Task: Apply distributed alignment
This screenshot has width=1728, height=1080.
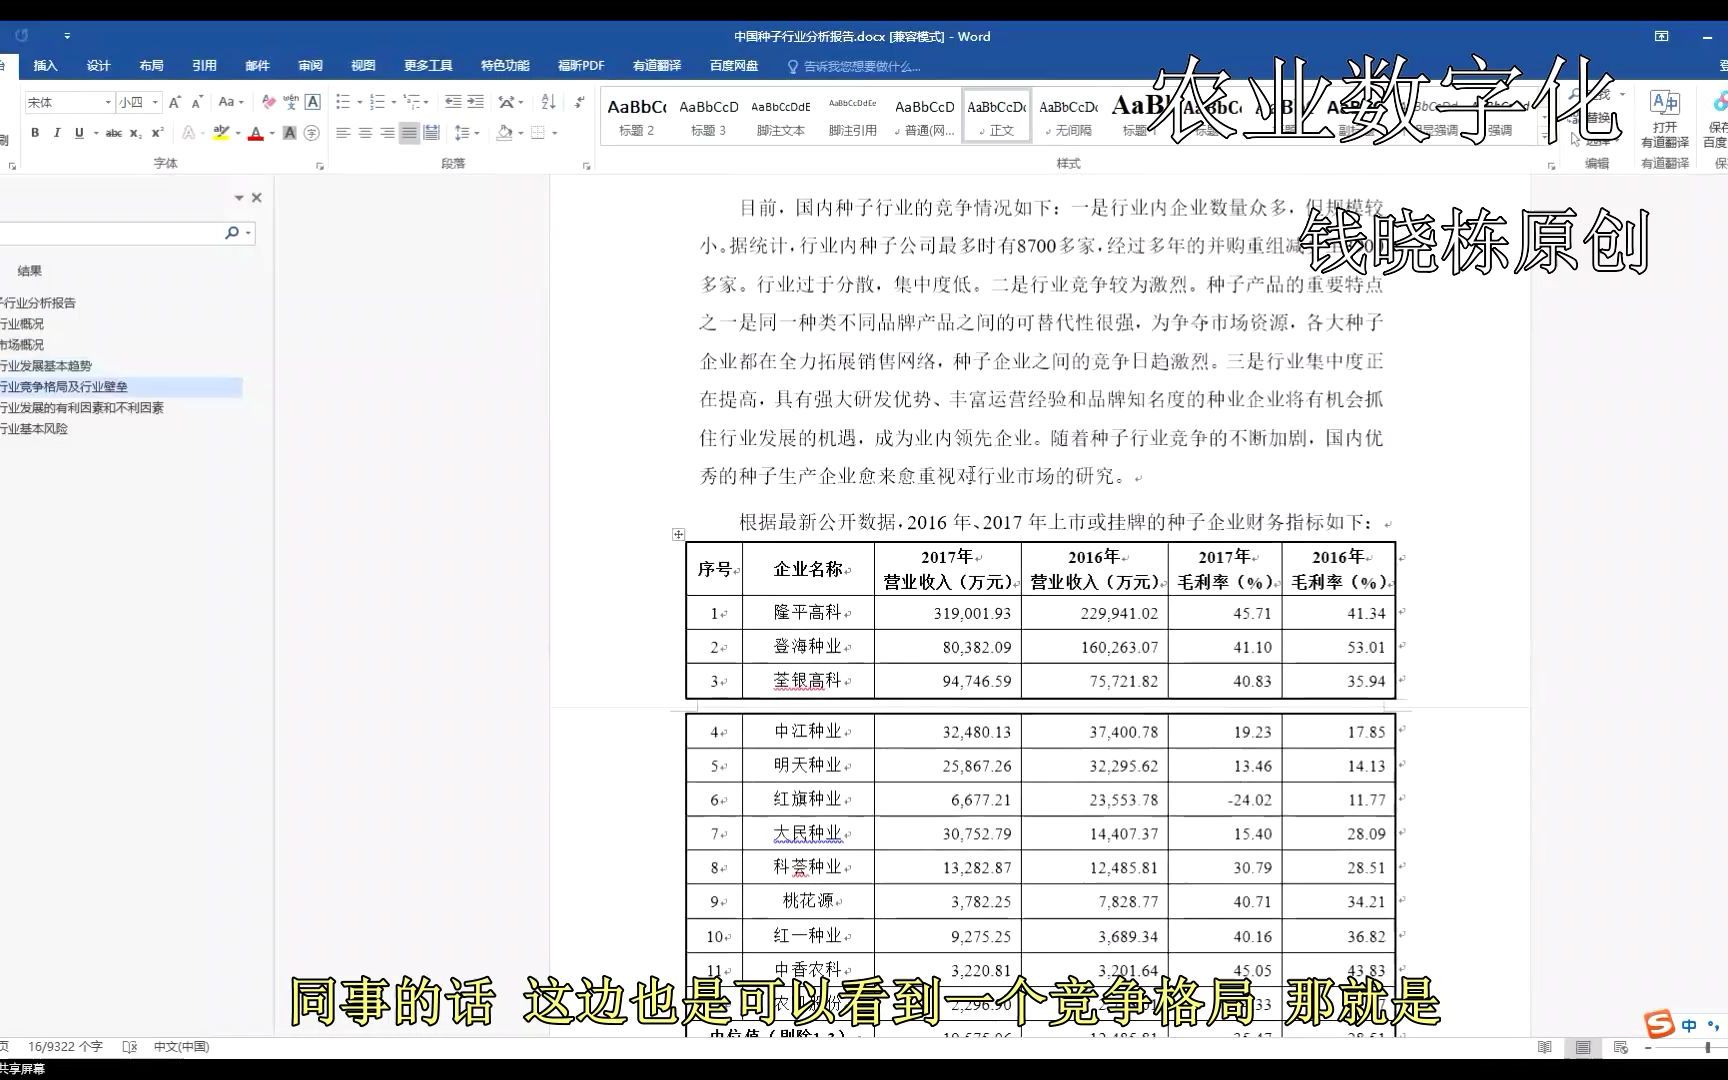Action: pyautogui.click(x=431, y=133)
